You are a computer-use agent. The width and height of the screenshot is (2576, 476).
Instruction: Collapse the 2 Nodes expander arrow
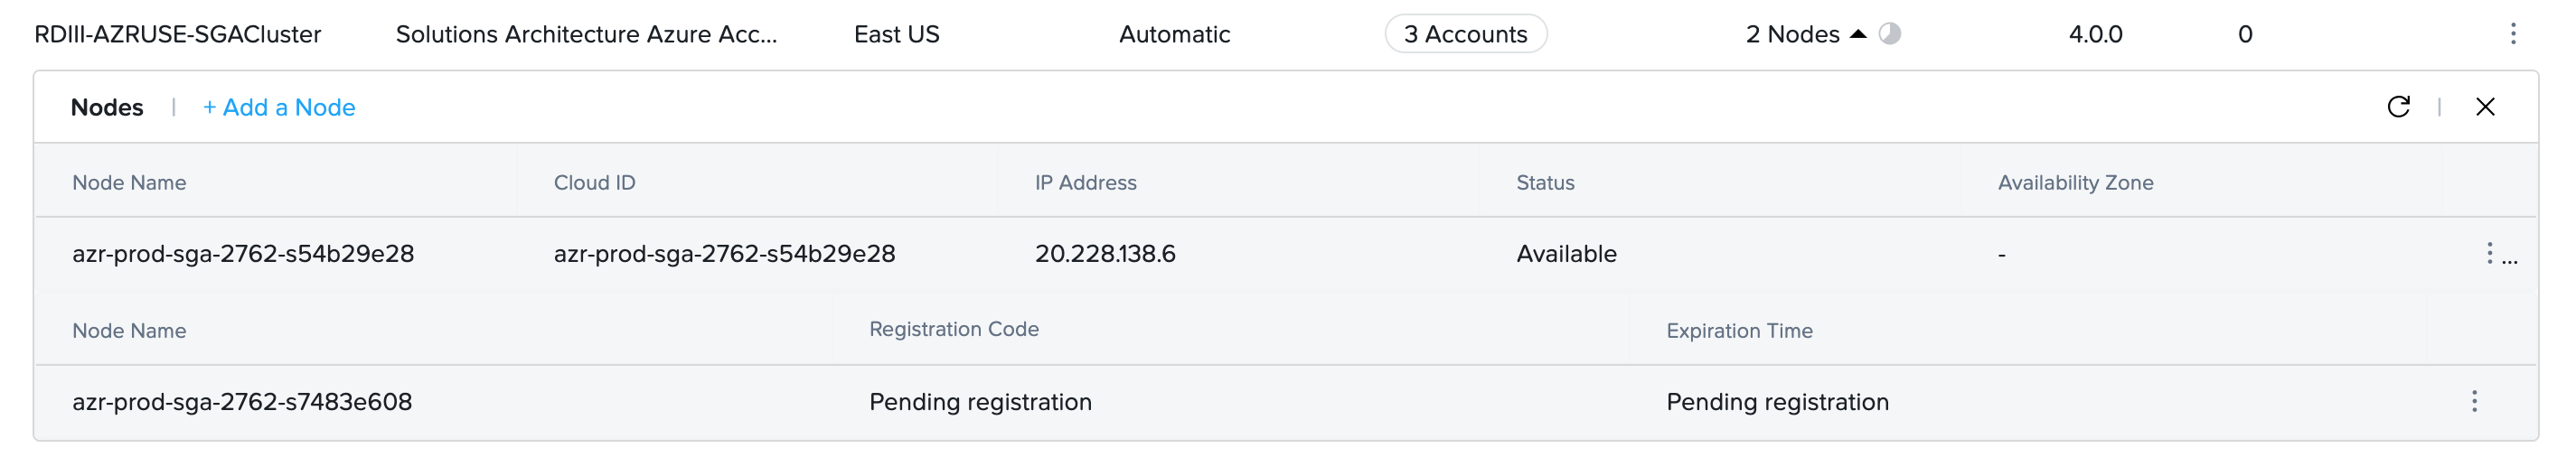pyautogui.click(x=1858, y=34)
